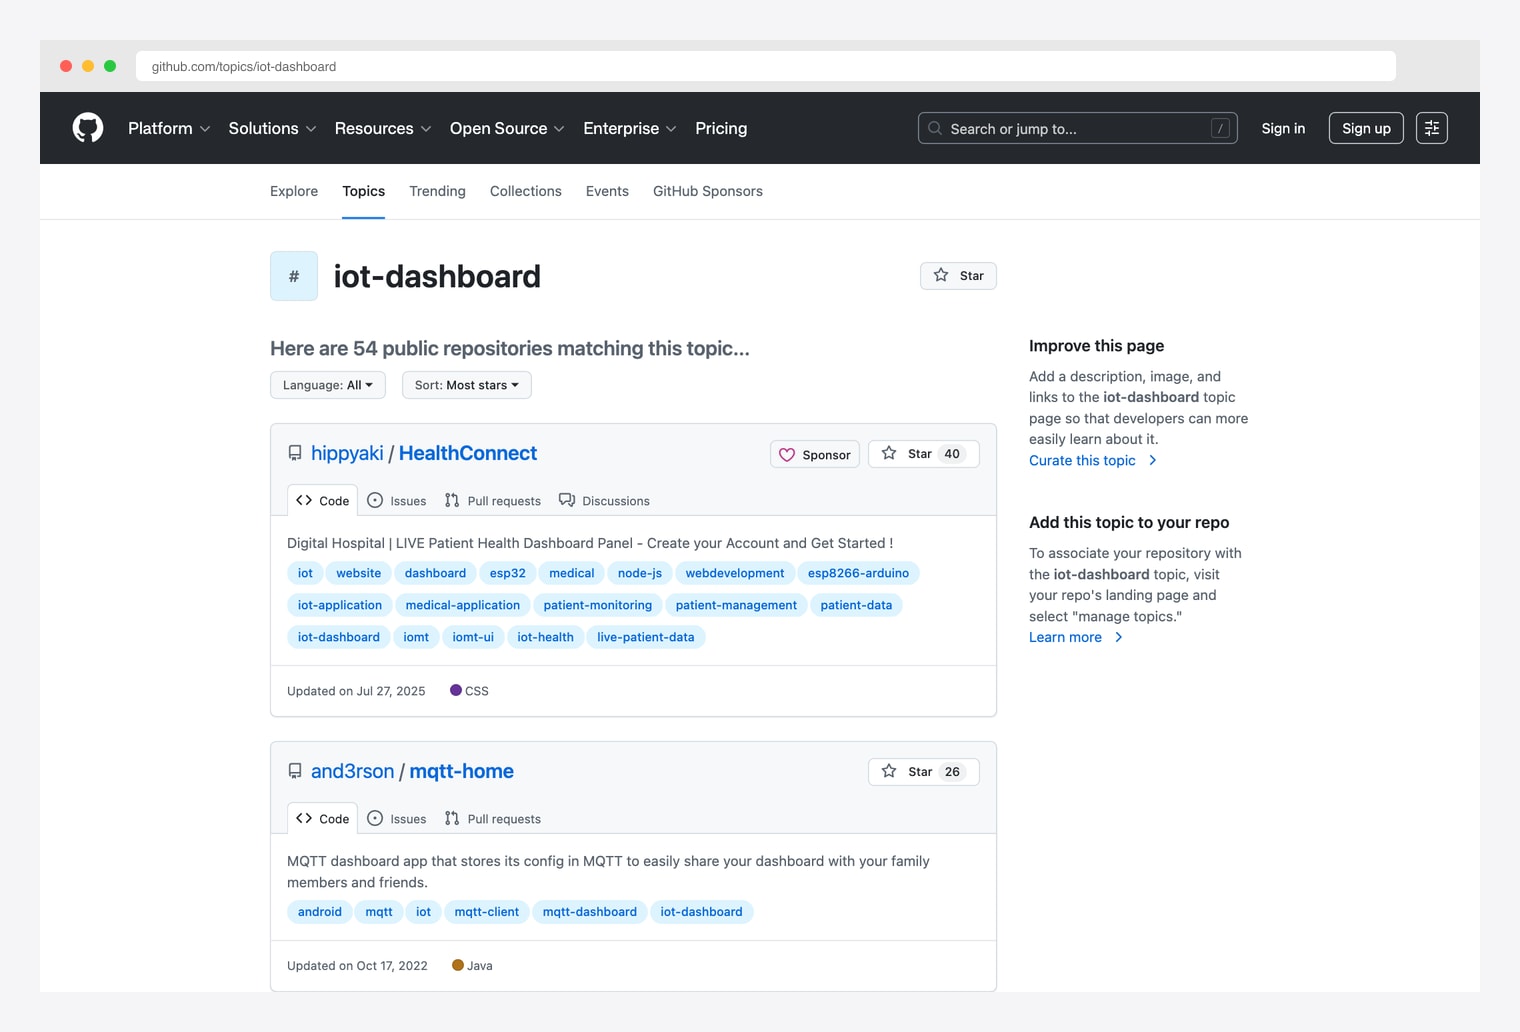Viewport: 1520px width, 1032px height.
Task: Expand the Enterprise menu
Action: coord(630,128)
